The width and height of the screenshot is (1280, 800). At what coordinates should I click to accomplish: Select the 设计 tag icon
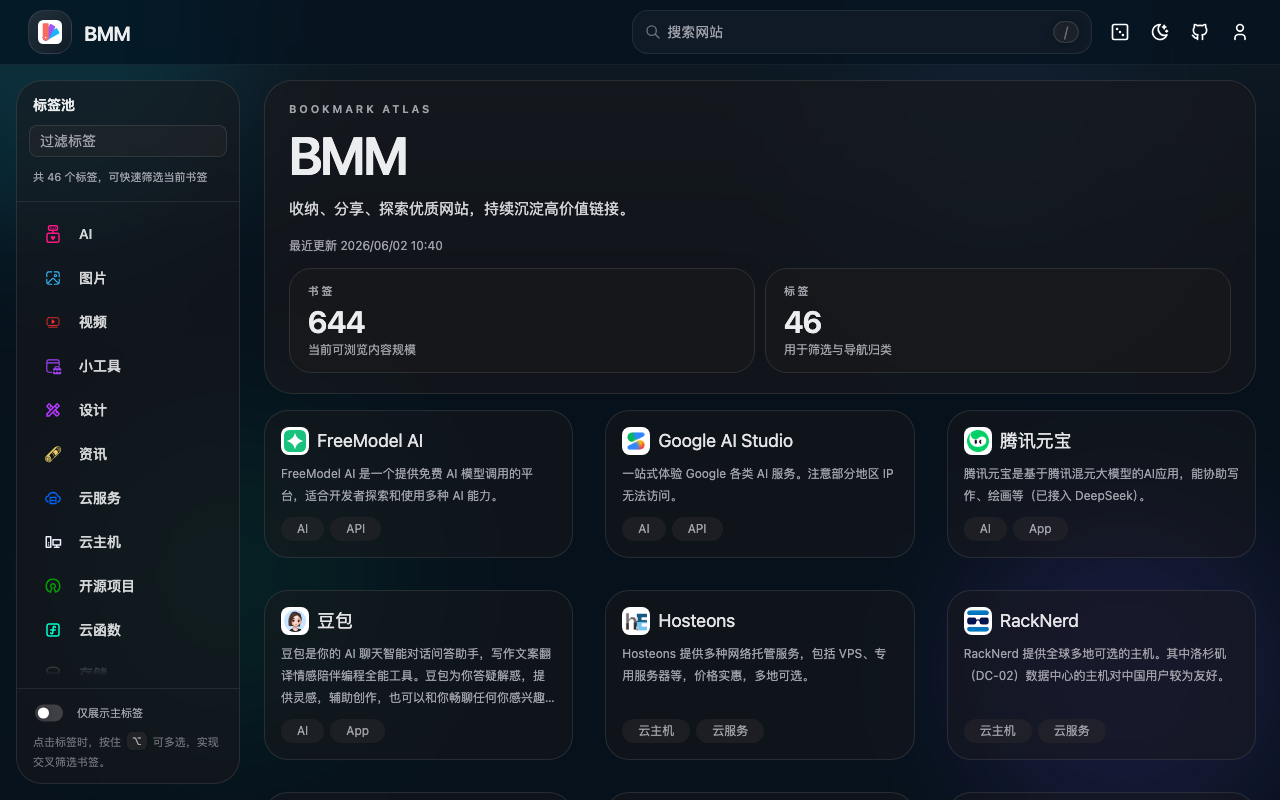pos(53,410)
